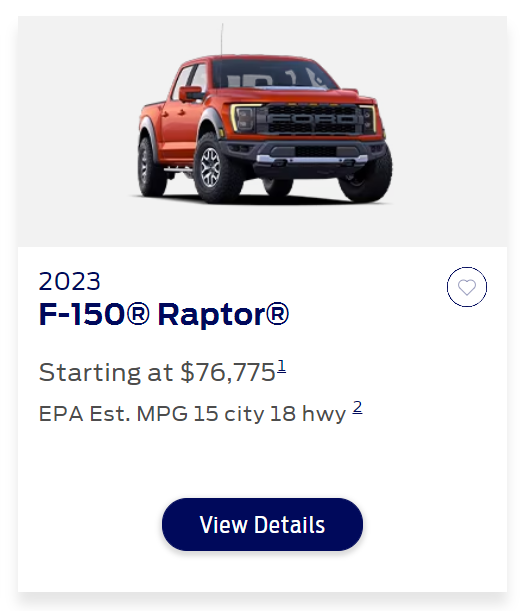Save the F-150 Raptor with the heart icon

click(466, 287)
